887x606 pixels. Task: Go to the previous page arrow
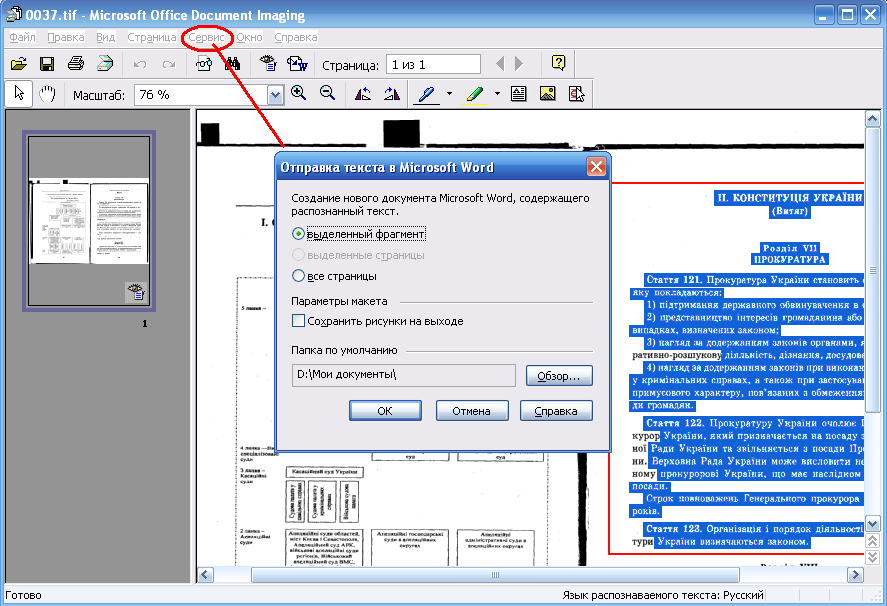click(500, 64)
